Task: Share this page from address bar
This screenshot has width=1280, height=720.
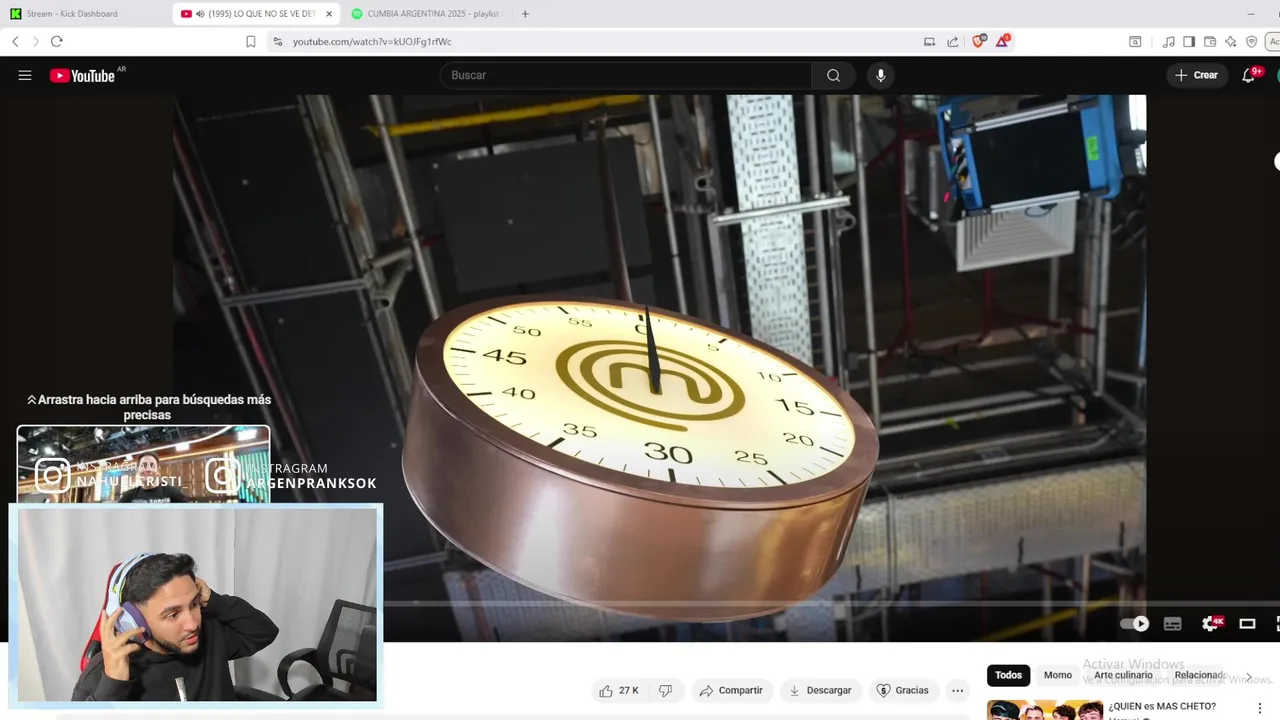Action: [952, 42]
